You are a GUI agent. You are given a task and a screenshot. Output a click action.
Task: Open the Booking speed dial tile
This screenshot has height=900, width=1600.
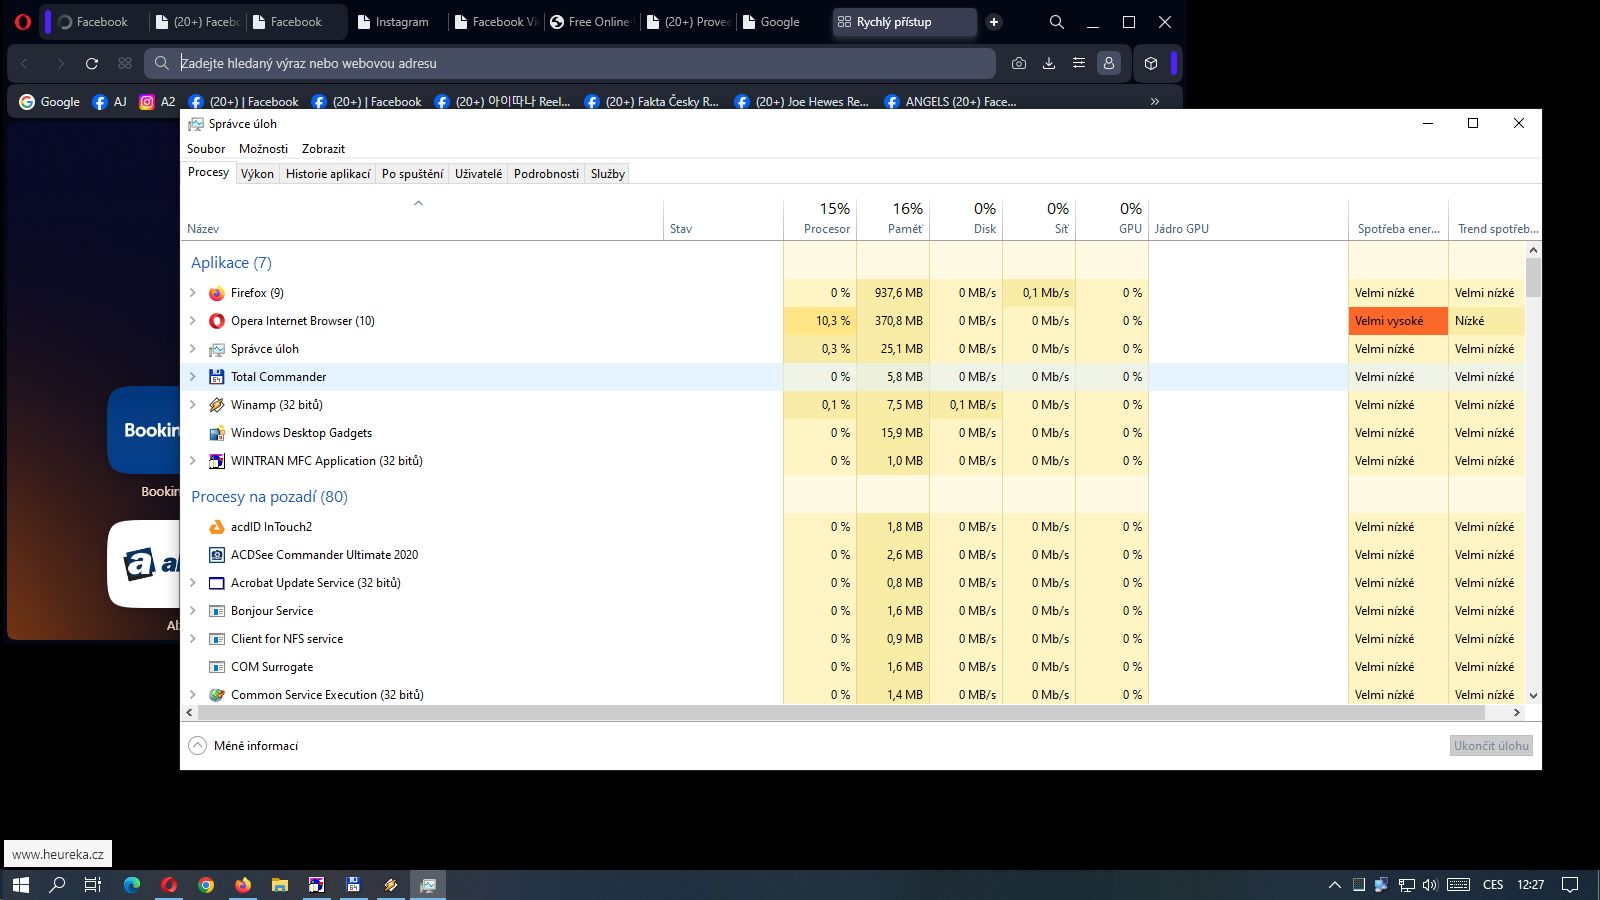(144, 430)
